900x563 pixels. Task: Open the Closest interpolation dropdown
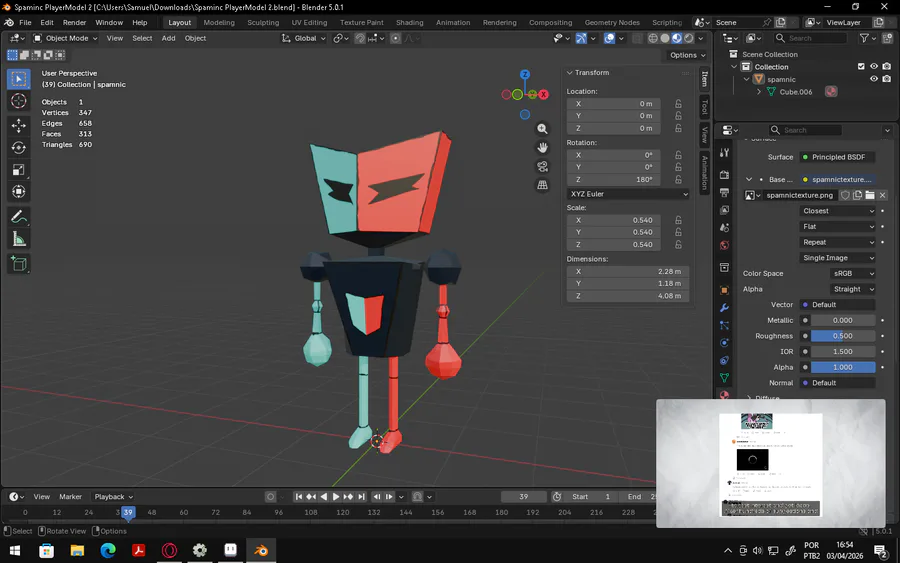837,211
